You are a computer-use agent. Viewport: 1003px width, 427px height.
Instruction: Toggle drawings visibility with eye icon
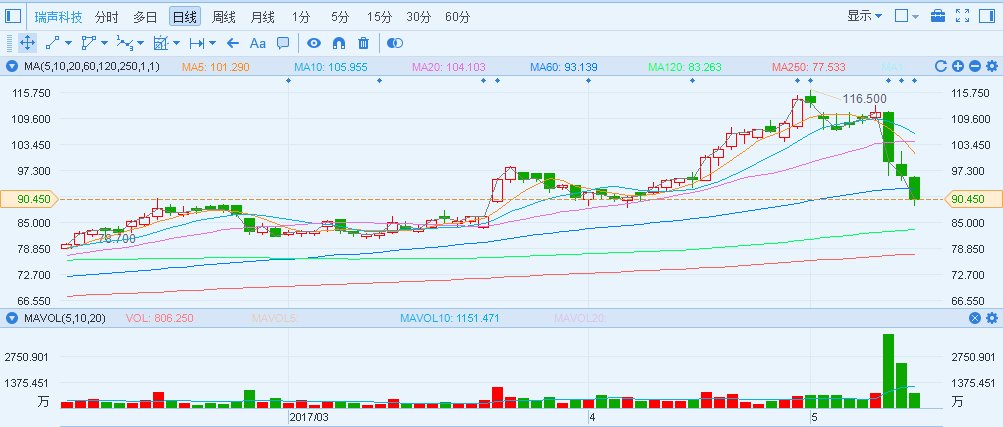point(313,43)
